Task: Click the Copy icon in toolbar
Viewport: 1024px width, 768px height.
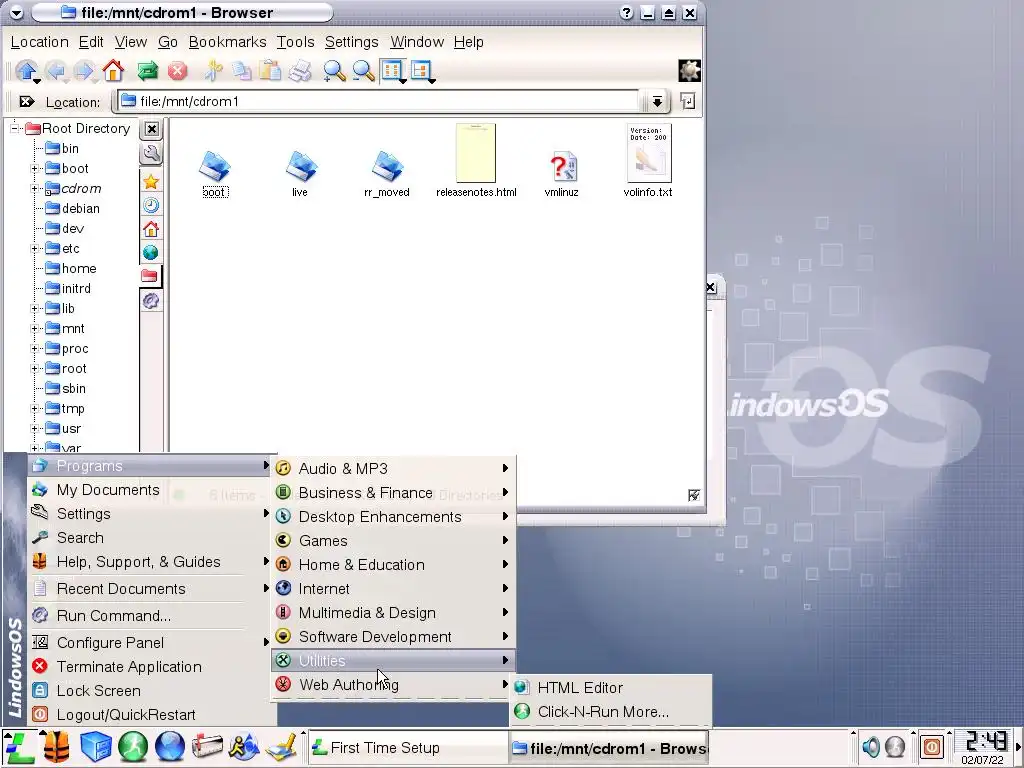Action: pyautogui.click(x=242, y=71)
